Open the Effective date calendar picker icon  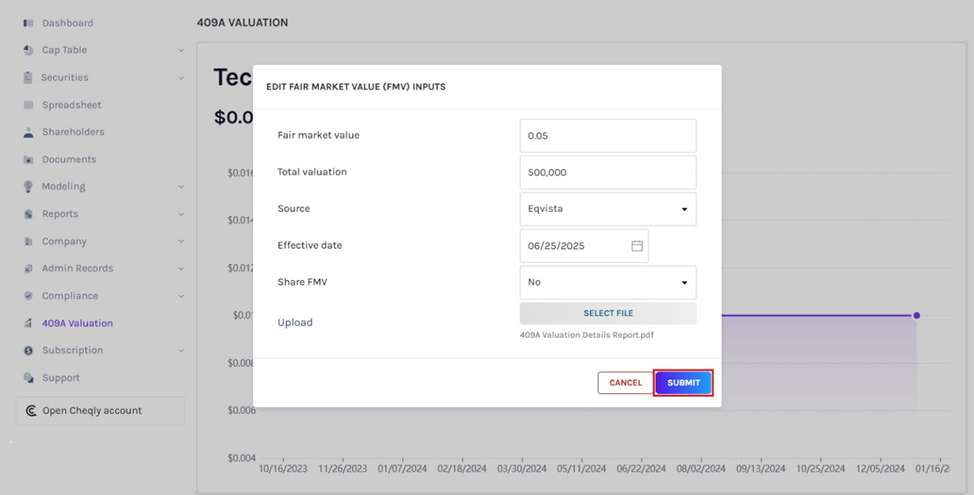coord(637,246)
